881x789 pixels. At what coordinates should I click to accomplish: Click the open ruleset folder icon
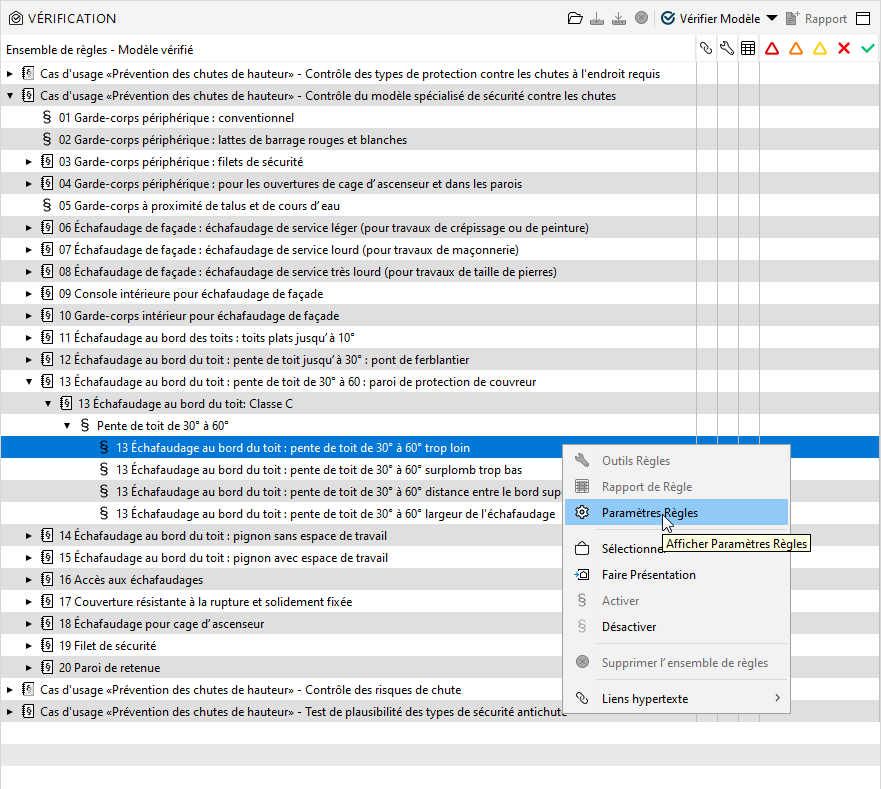575,19
